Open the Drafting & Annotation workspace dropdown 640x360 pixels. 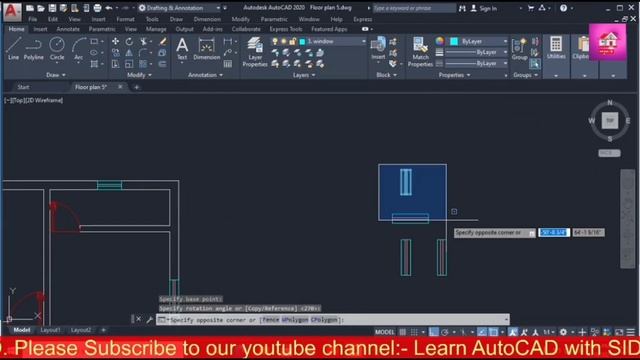[x=180, y=8]
